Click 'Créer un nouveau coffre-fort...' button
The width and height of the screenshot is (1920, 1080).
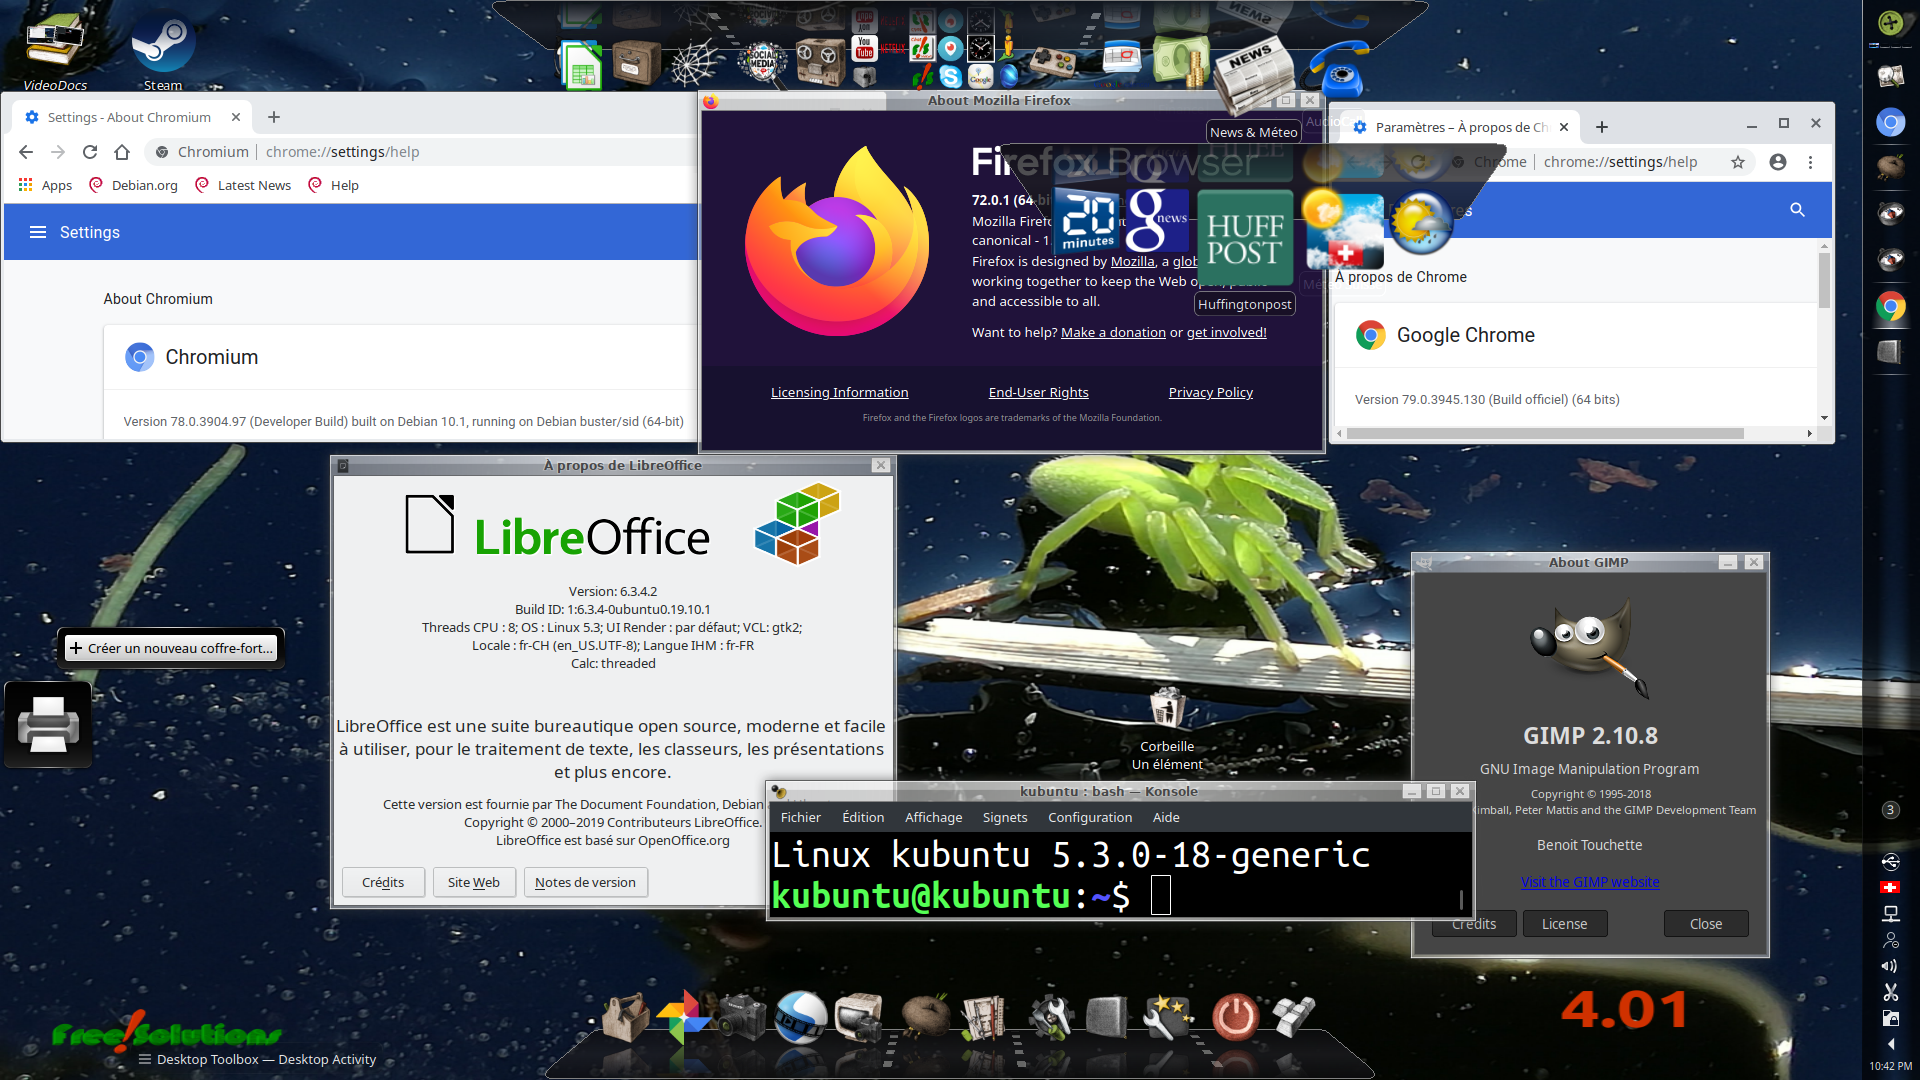(x=171, y=648)
